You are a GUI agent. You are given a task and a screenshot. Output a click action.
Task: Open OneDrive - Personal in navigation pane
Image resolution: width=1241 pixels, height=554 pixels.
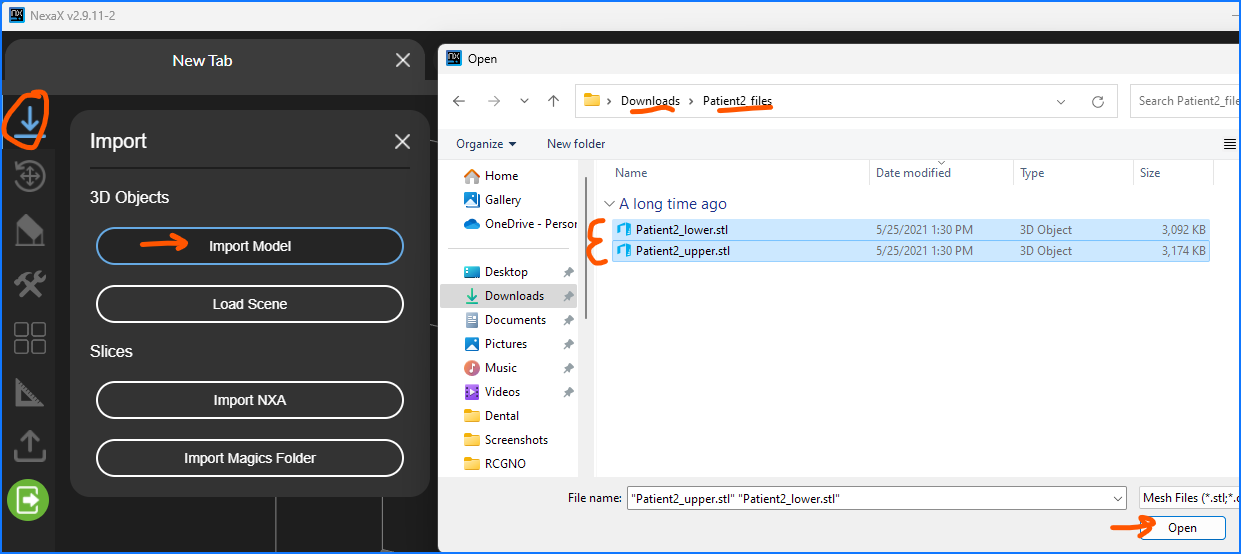coord(520,224)
